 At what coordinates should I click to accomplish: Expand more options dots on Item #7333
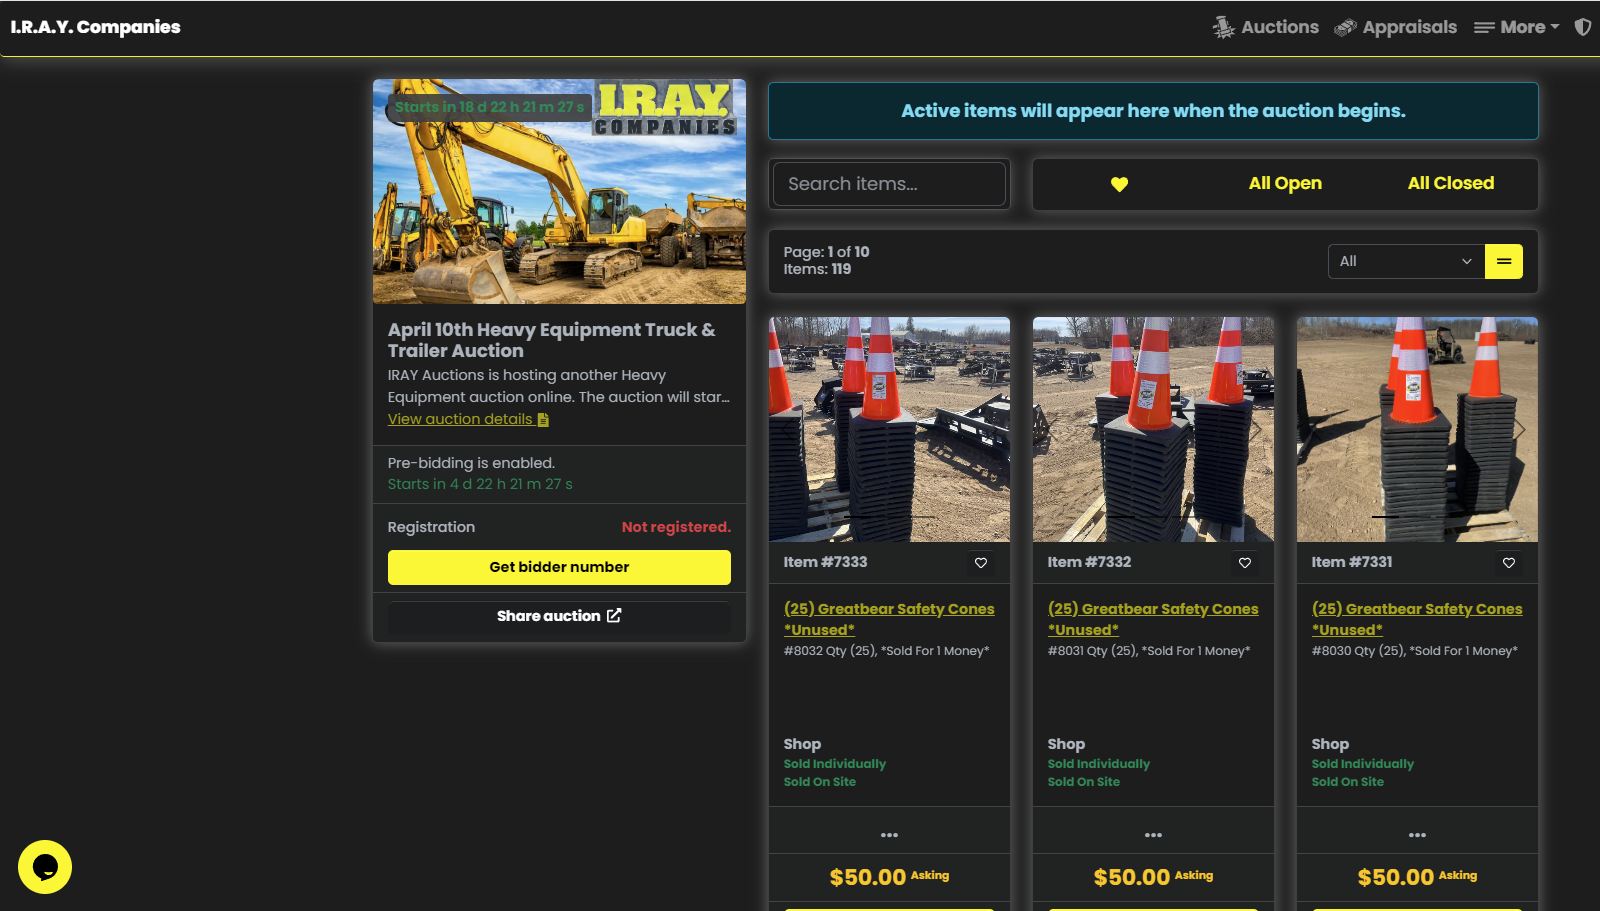pos(889,835)
